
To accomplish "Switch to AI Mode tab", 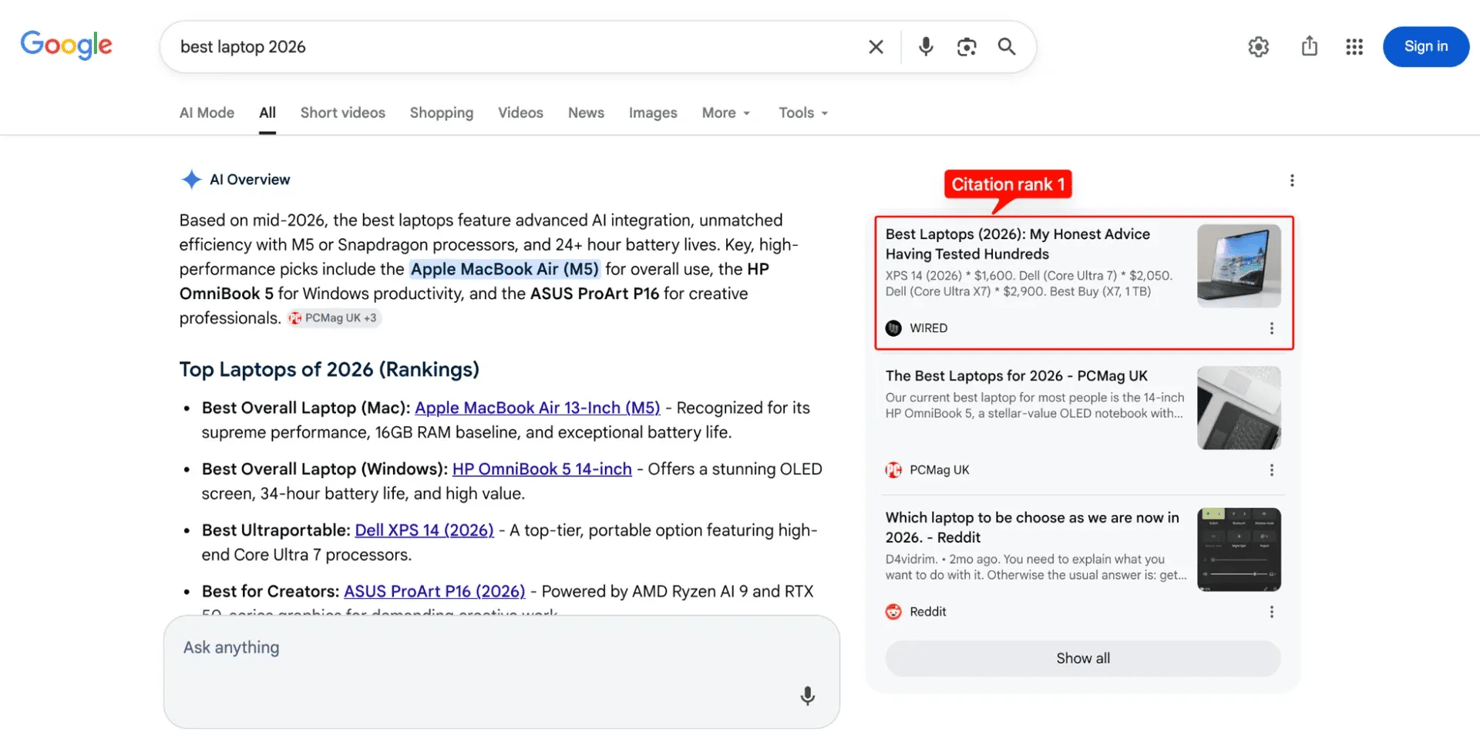I will coord(207,113).
